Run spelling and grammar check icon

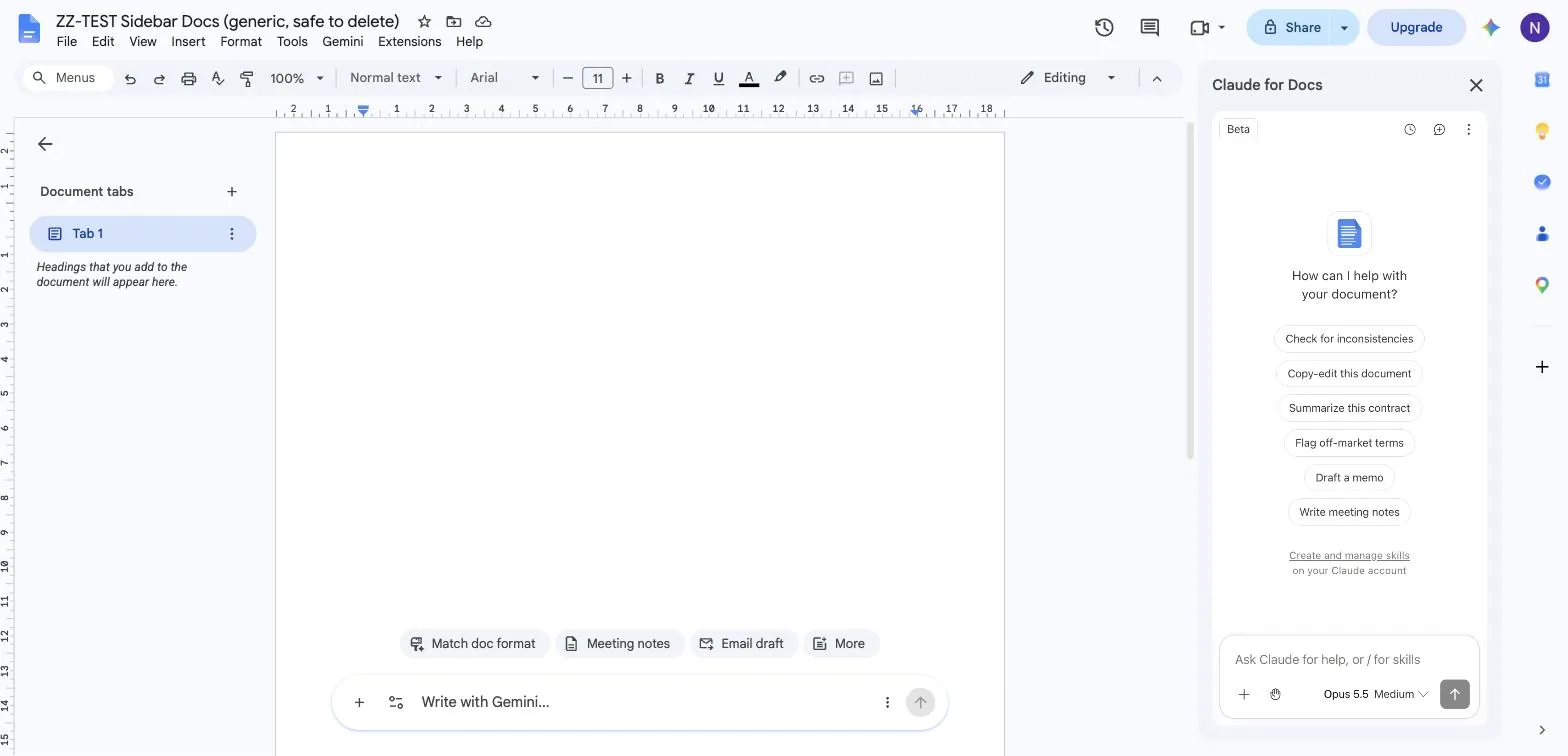(218, 78)
